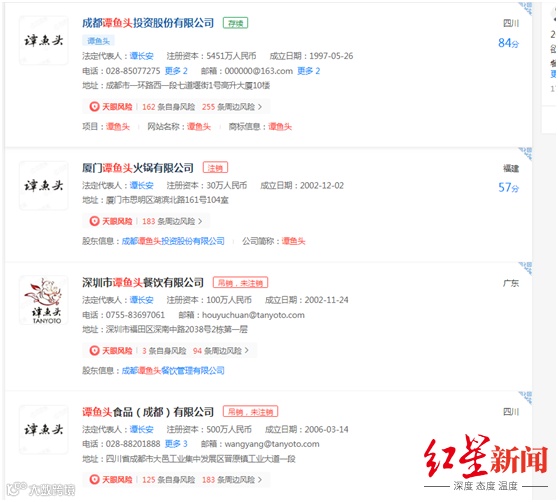Expand 更多 2 emails for the first company
558x502 pixels.
click(309, 71)
